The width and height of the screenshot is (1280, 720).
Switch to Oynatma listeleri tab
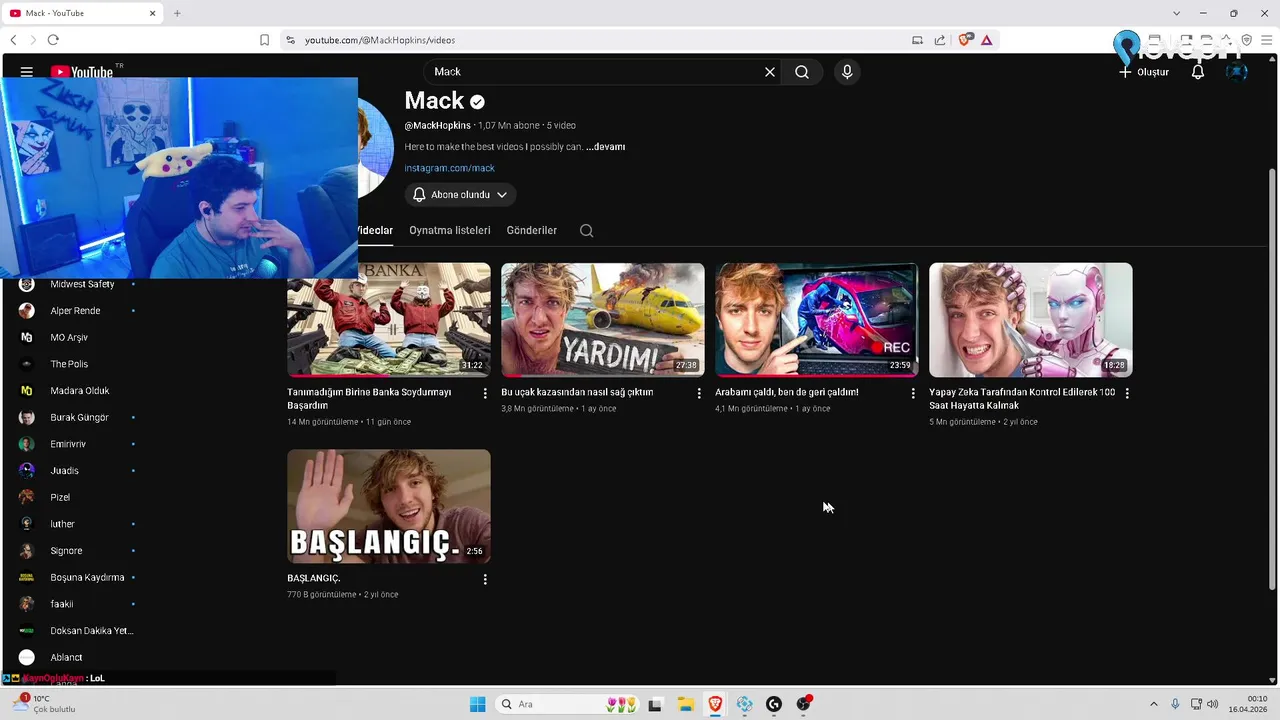coord(450,231)
